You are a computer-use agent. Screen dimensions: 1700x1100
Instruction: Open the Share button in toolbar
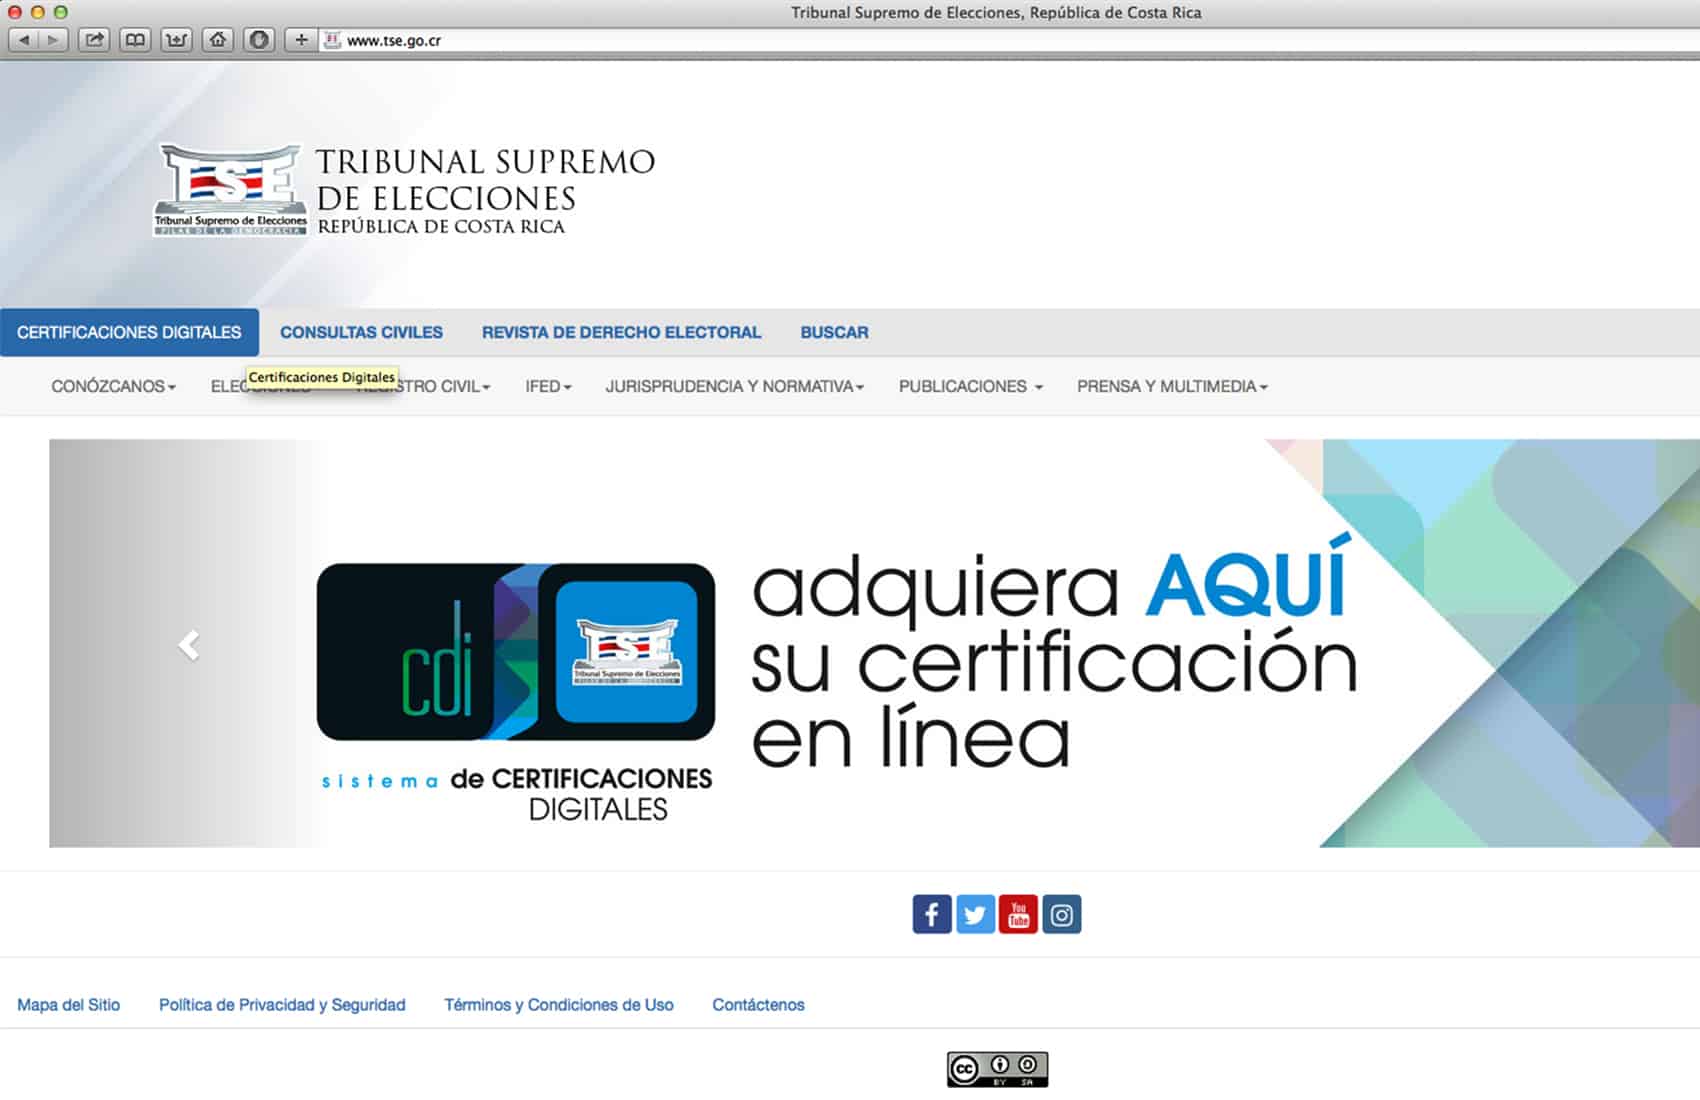[x=94, y=40]
